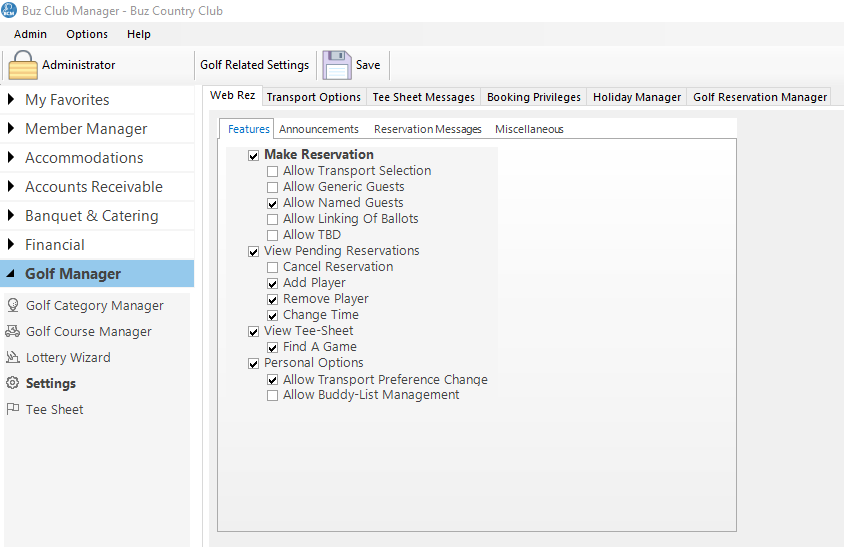844x547 pixels.
Task: Switch to the Holiday Manager tab
Action: [x=636, y=97]
